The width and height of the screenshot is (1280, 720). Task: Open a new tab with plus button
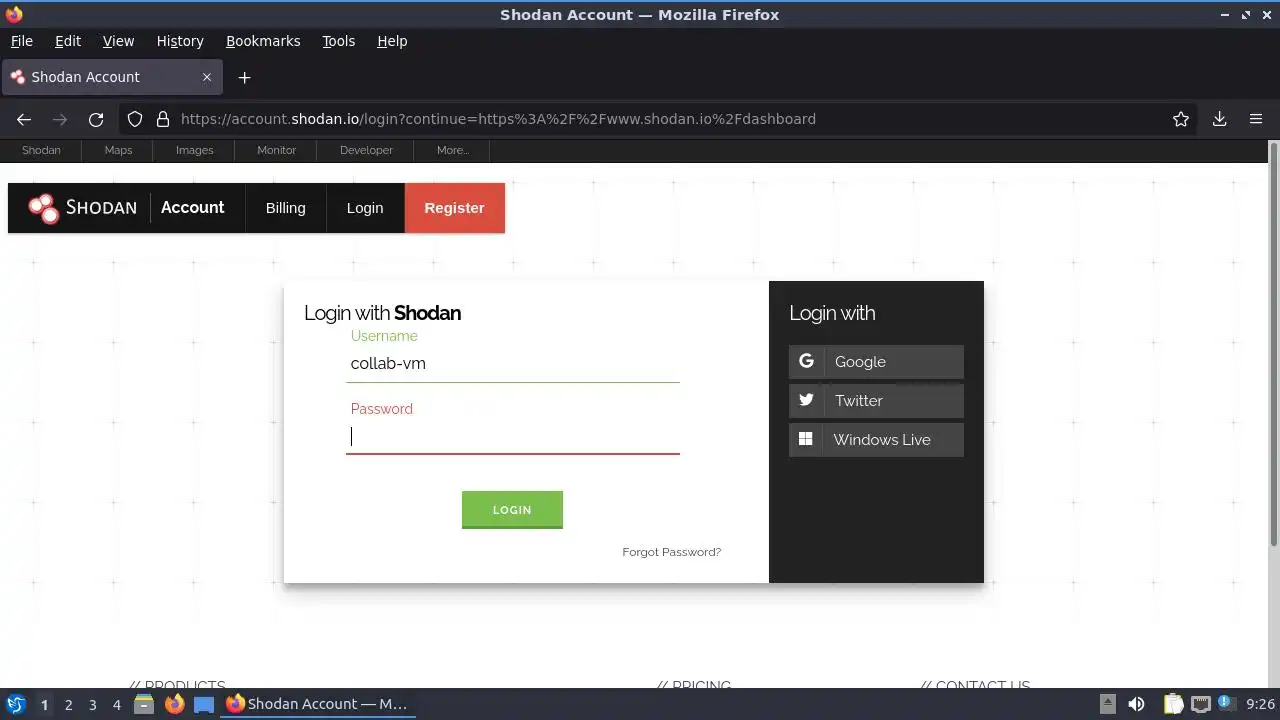tap(244, 77)
